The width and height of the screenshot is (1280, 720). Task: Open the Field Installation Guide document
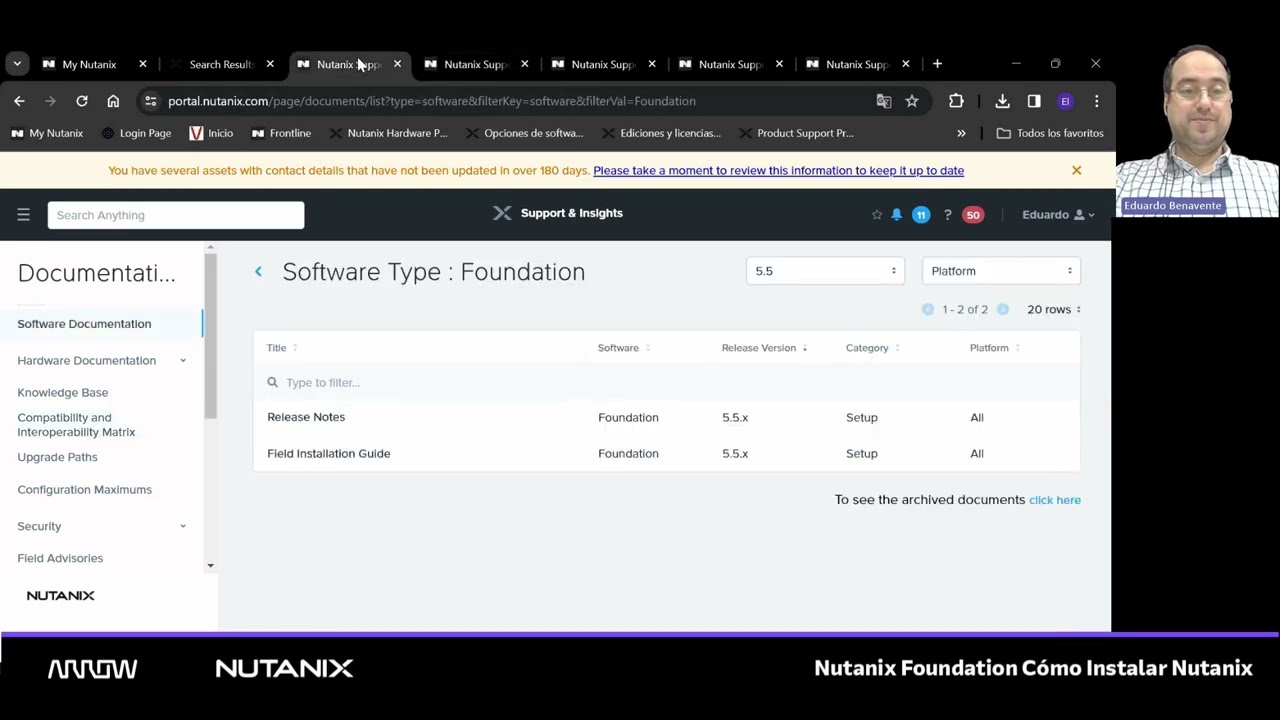[328, 454]
